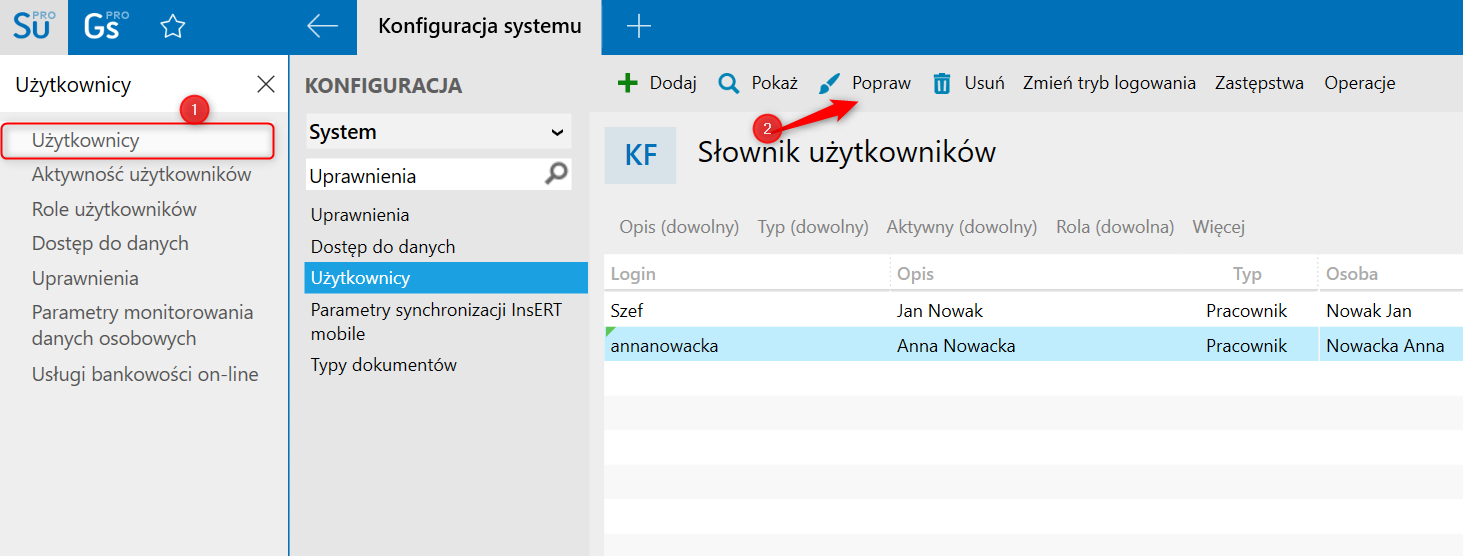Click the green plus Dodaj icon

[627, 83]
